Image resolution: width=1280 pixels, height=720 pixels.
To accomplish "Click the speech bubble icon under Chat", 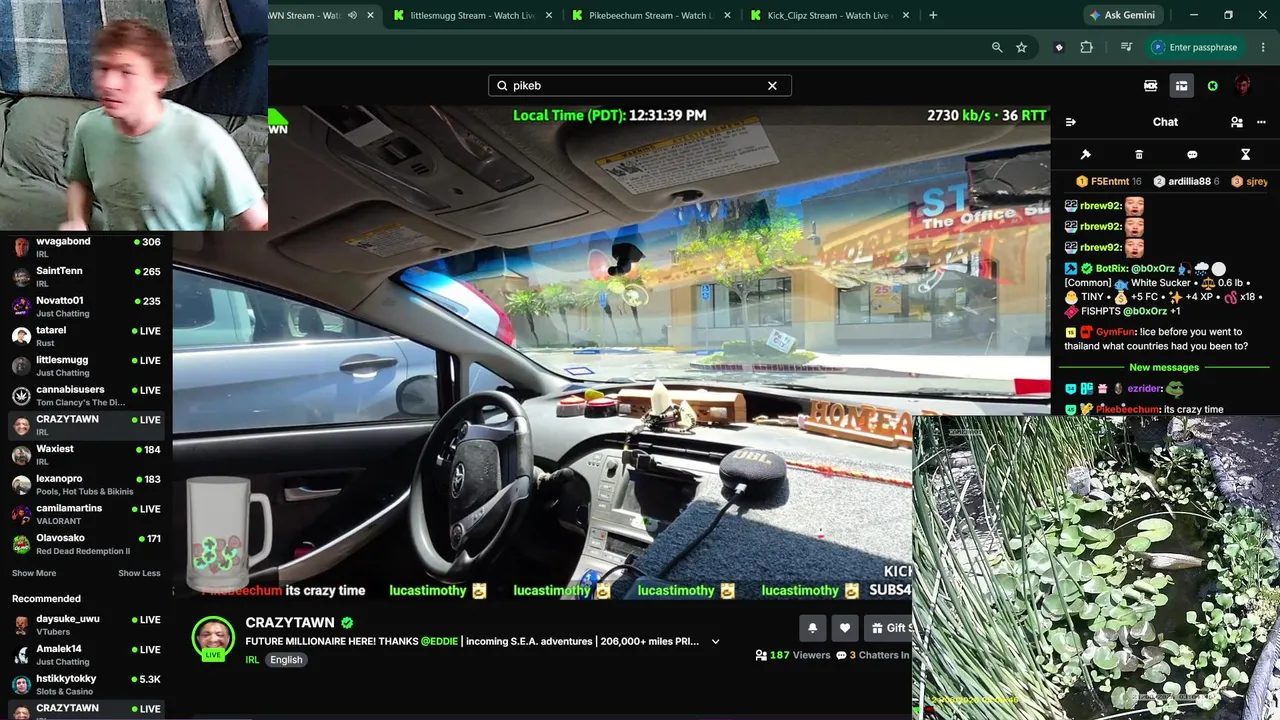I will pyautogui.click(x=1192, y=155).
